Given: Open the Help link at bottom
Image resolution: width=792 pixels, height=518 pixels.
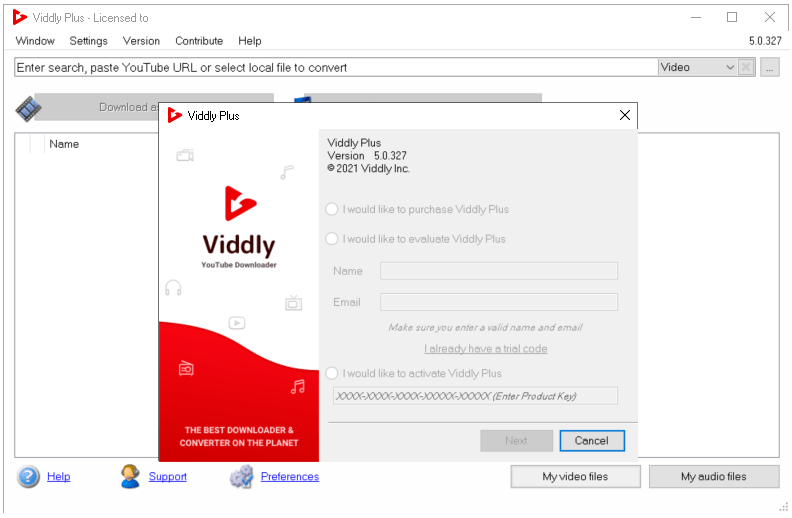Looking at the screenshot, I should click(59, 477).
